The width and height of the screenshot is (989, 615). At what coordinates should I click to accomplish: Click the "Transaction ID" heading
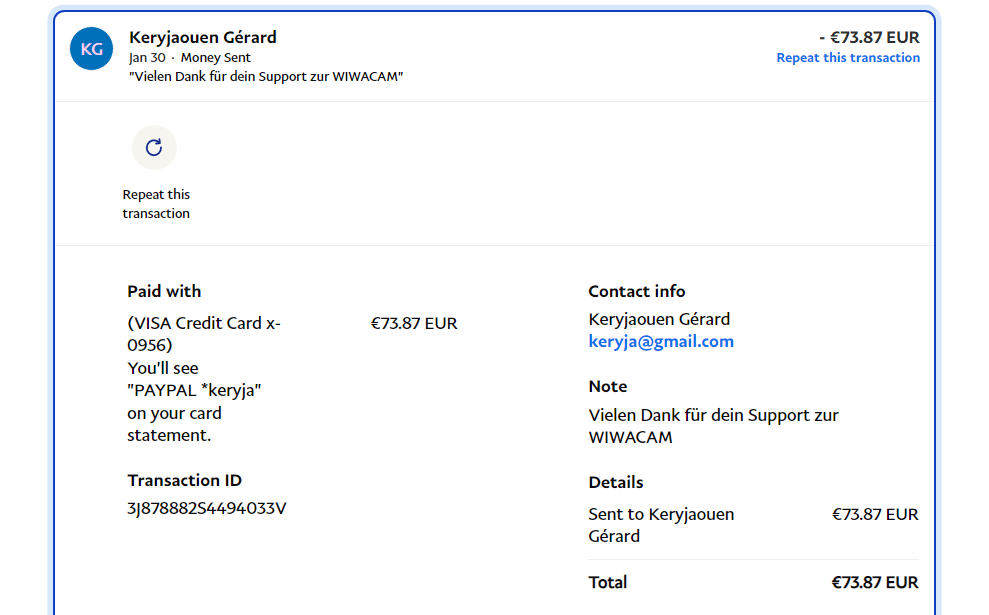point(185,480)
